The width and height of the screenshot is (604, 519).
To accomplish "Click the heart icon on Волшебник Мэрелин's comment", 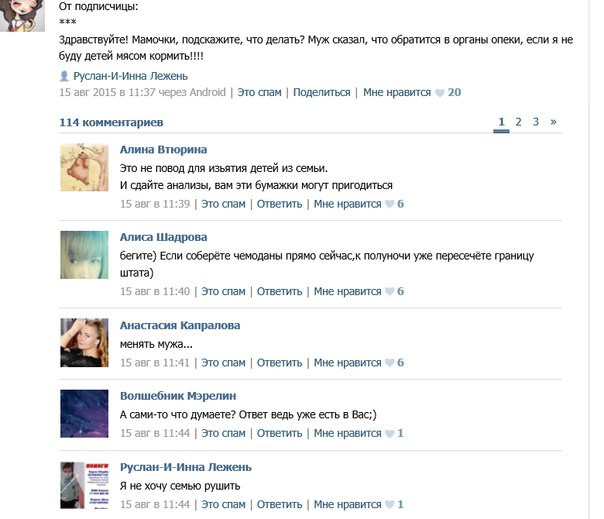I will click(x=389, y=434).
